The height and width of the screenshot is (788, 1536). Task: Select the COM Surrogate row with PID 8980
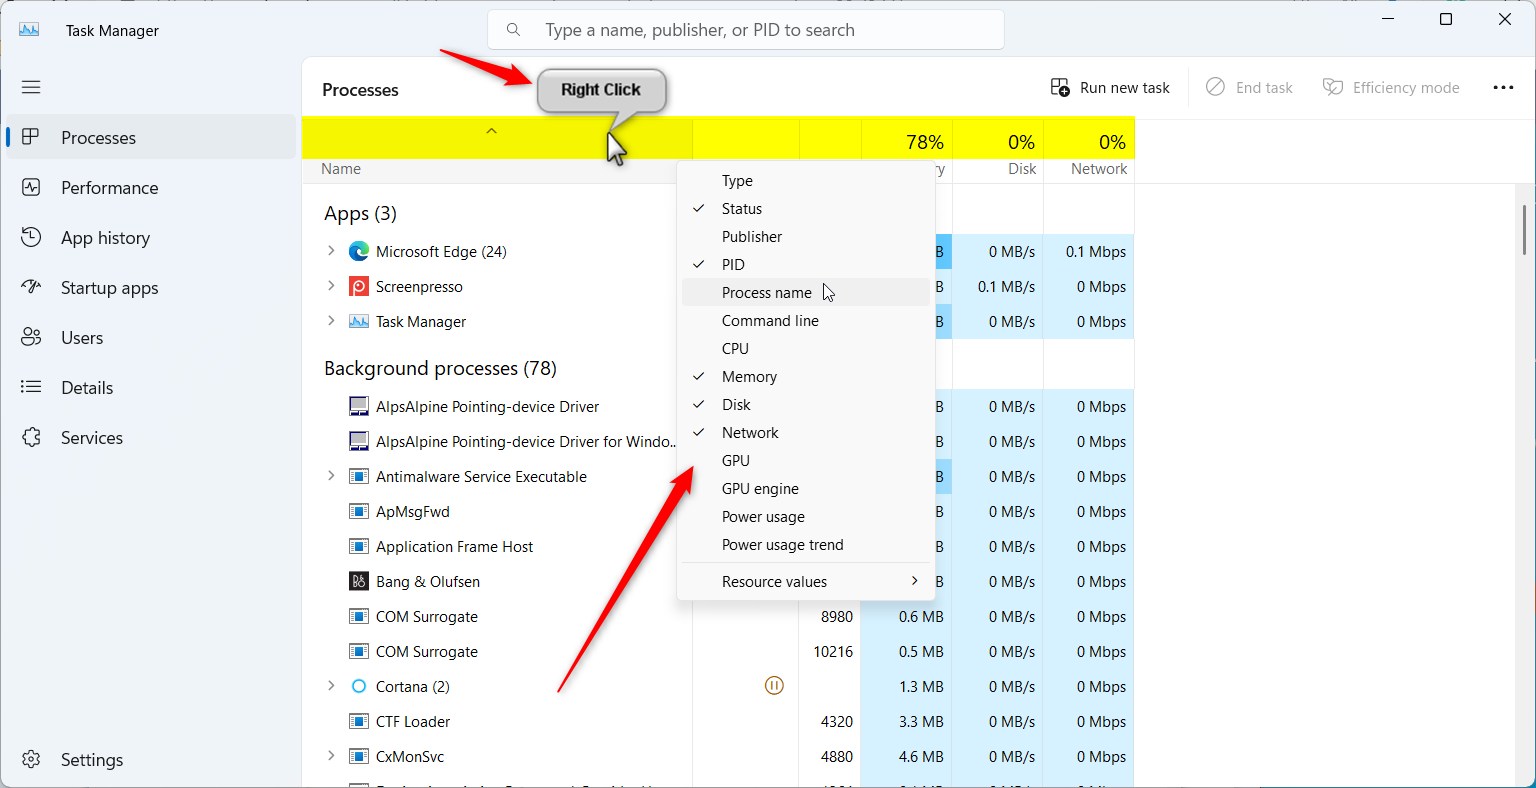pyautogui.click(x=718, y=616)
